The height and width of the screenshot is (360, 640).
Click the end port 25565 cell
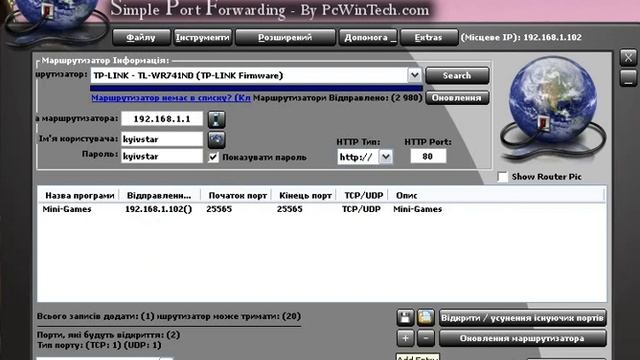tap(289, 209)
